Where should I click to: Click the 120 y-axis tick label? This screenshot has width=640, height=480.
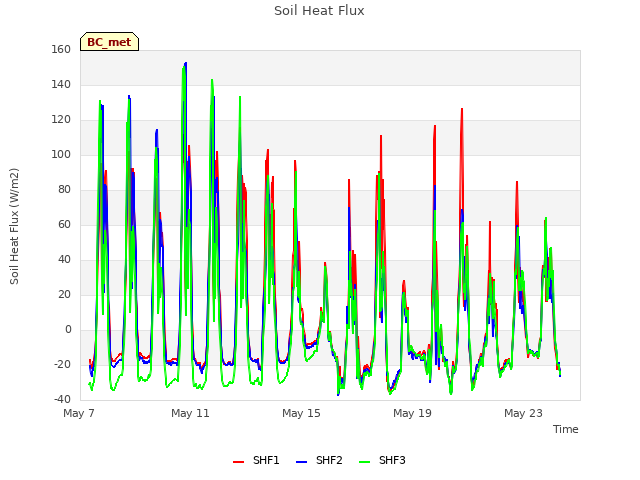[61, 120]
